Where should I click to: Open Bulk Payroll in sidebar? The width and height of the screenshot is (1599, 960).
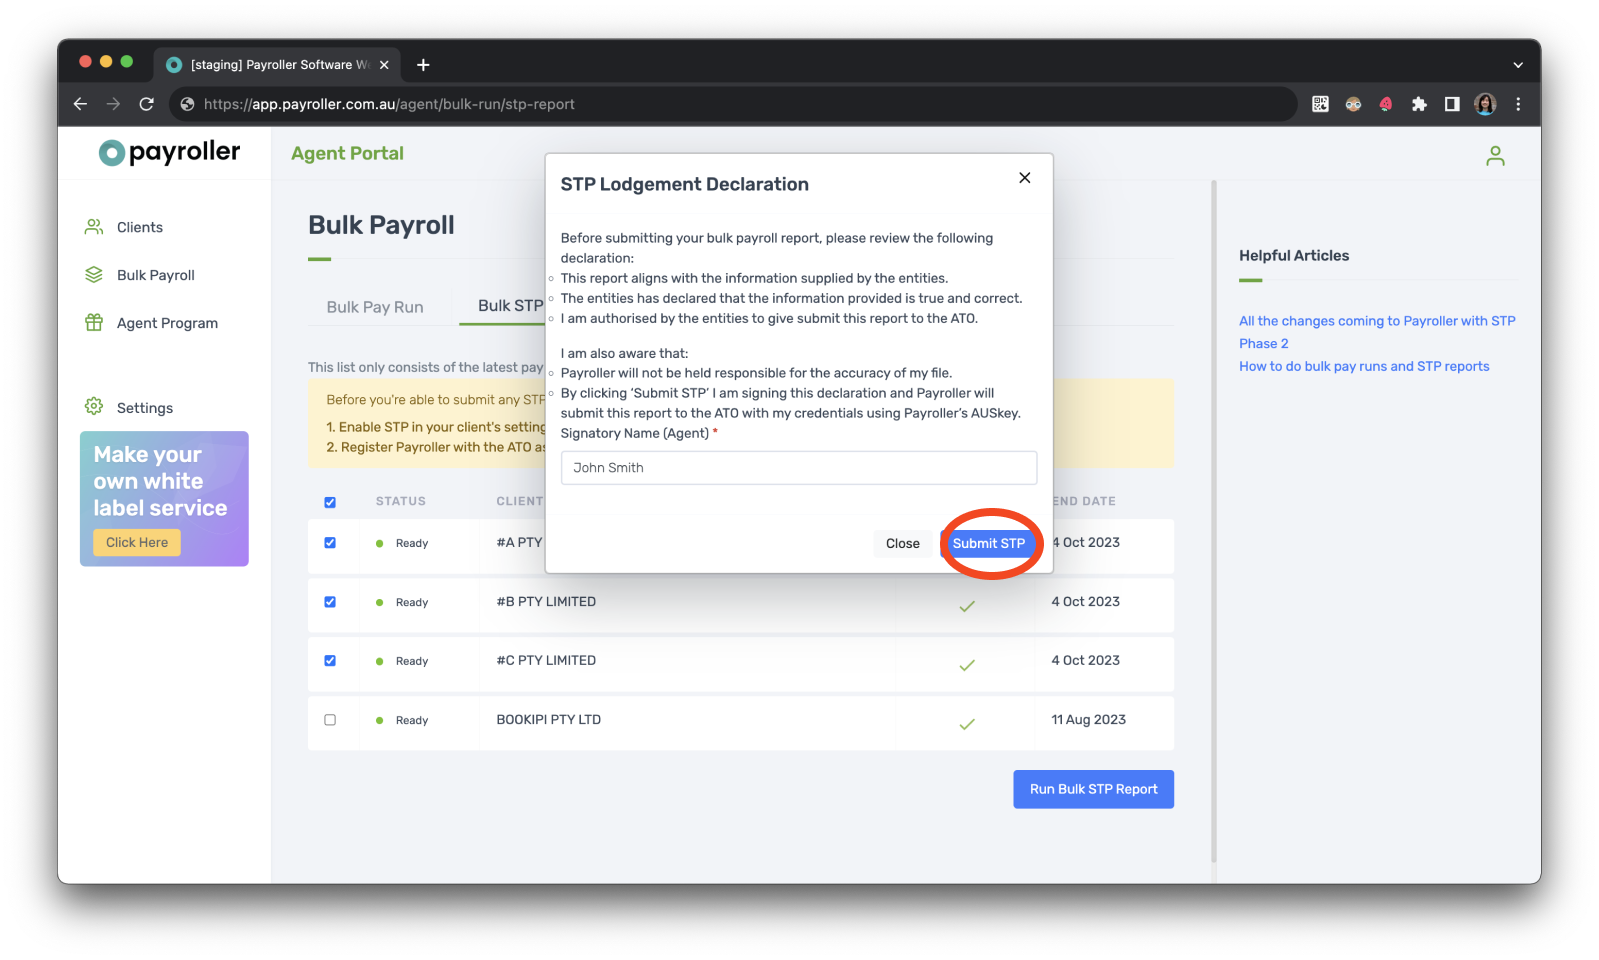(x=155, y=275)
